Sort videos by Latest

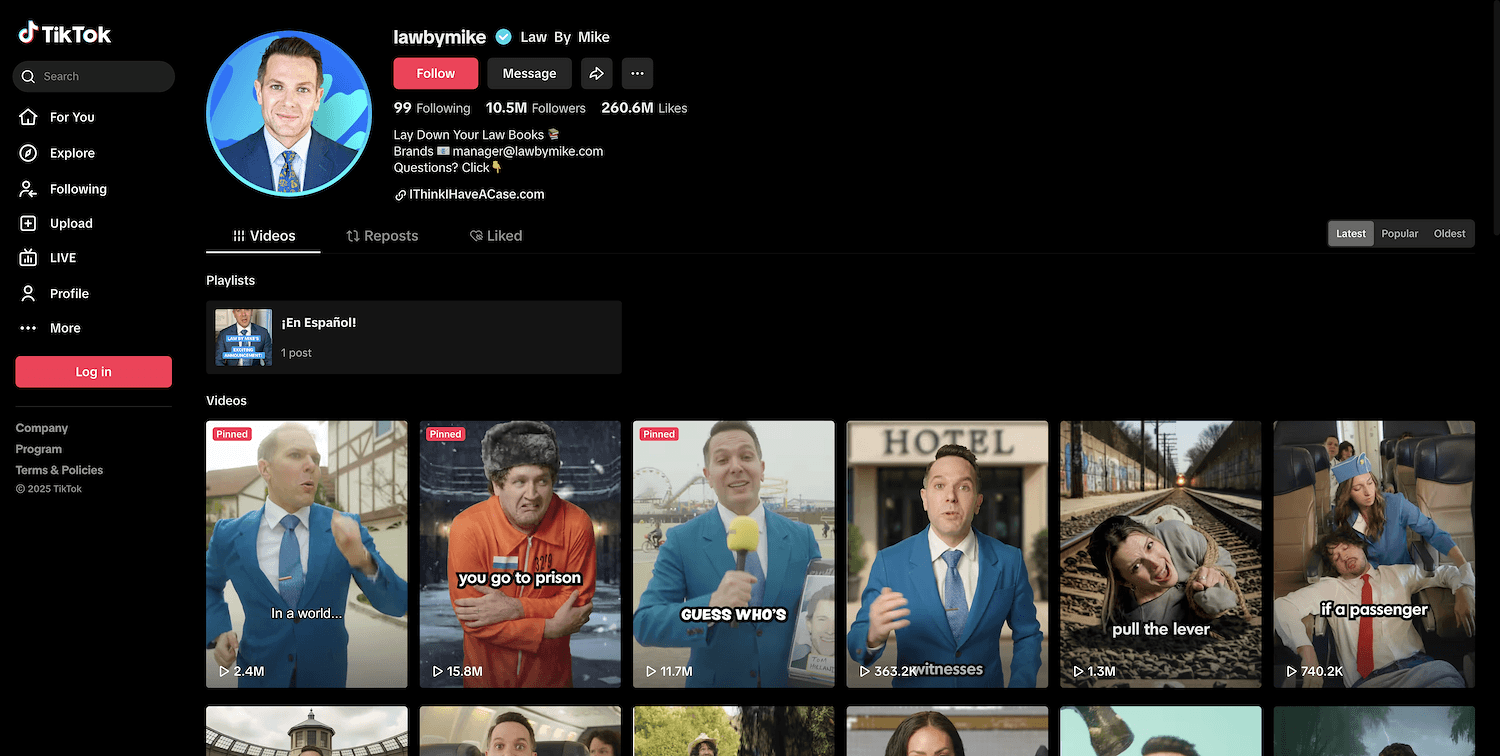click(1350, 233)
